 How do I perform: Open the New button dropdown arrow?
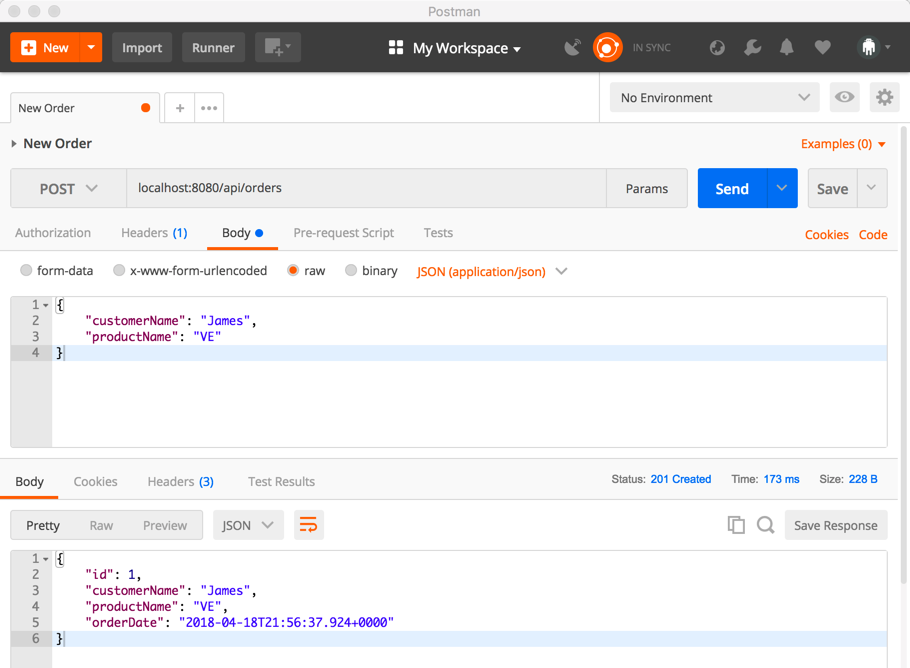click(91, 48)
